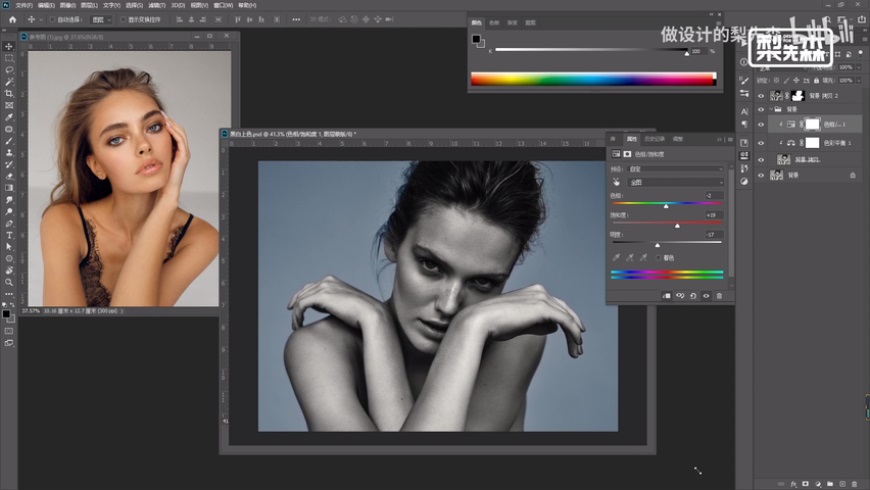Hide the bottom Background (背景) layer
The image size is (870, 490).
761,175
